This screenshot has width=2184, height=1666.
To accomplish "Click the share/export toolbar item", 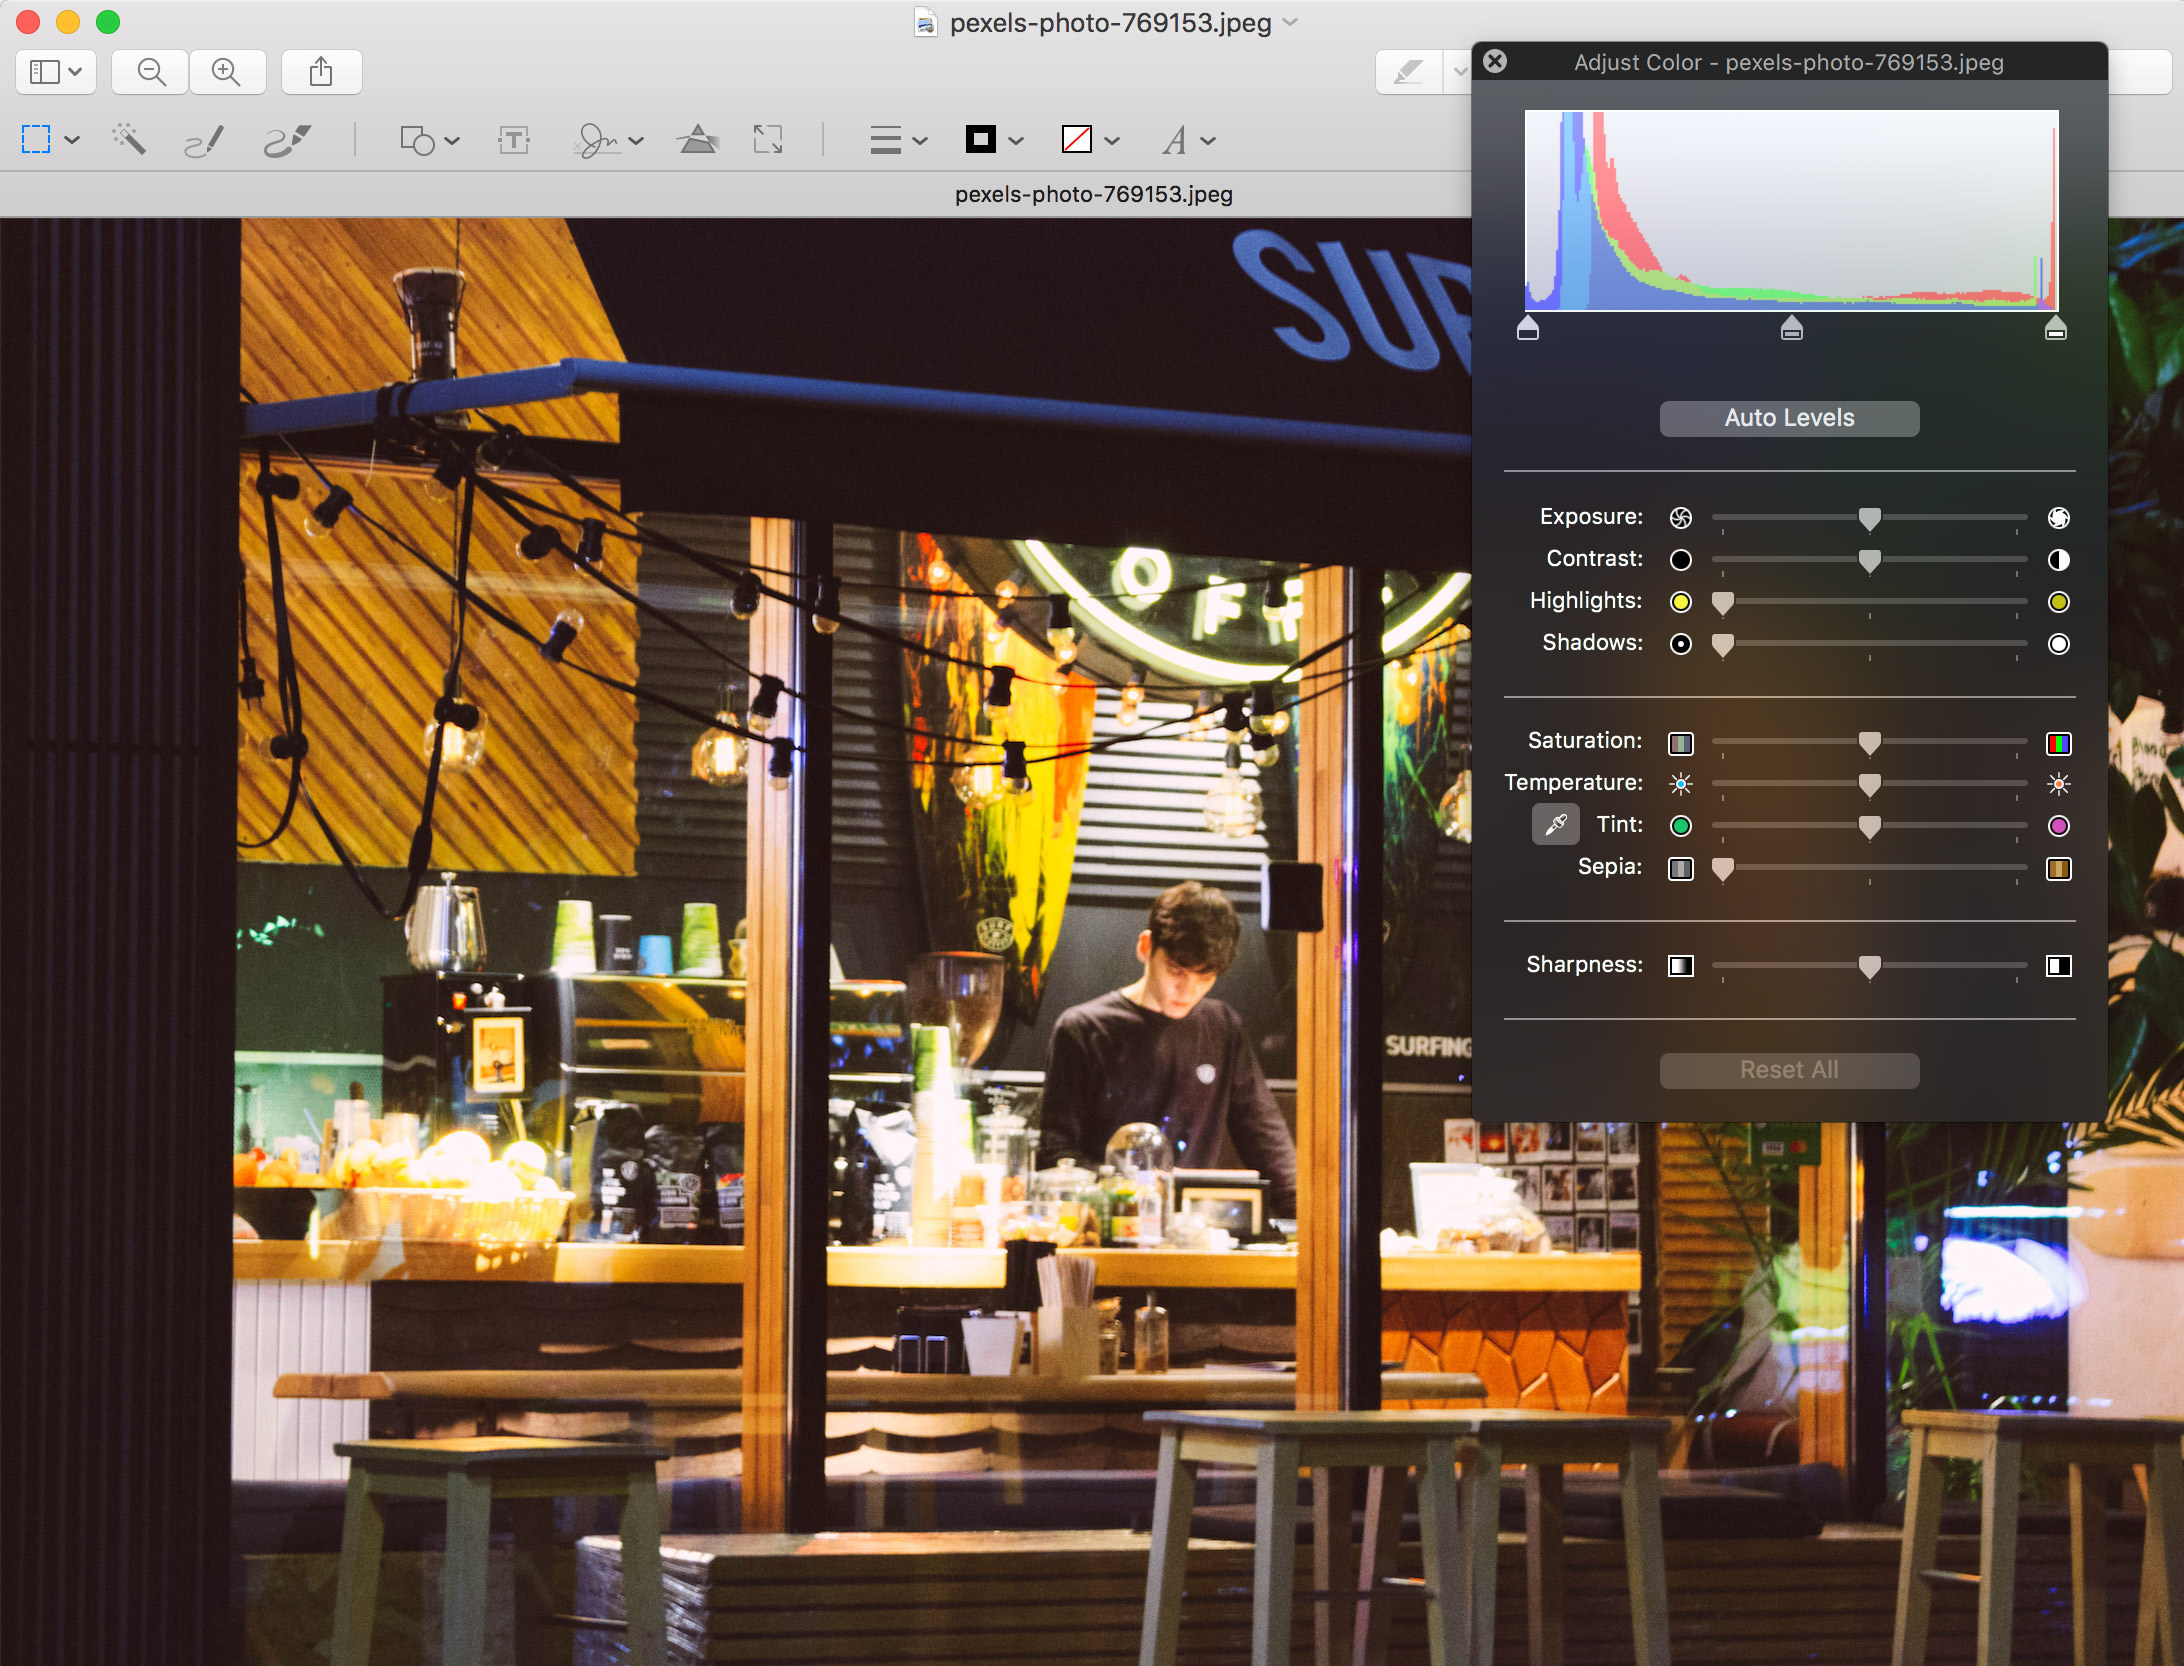I will point(322,70).
